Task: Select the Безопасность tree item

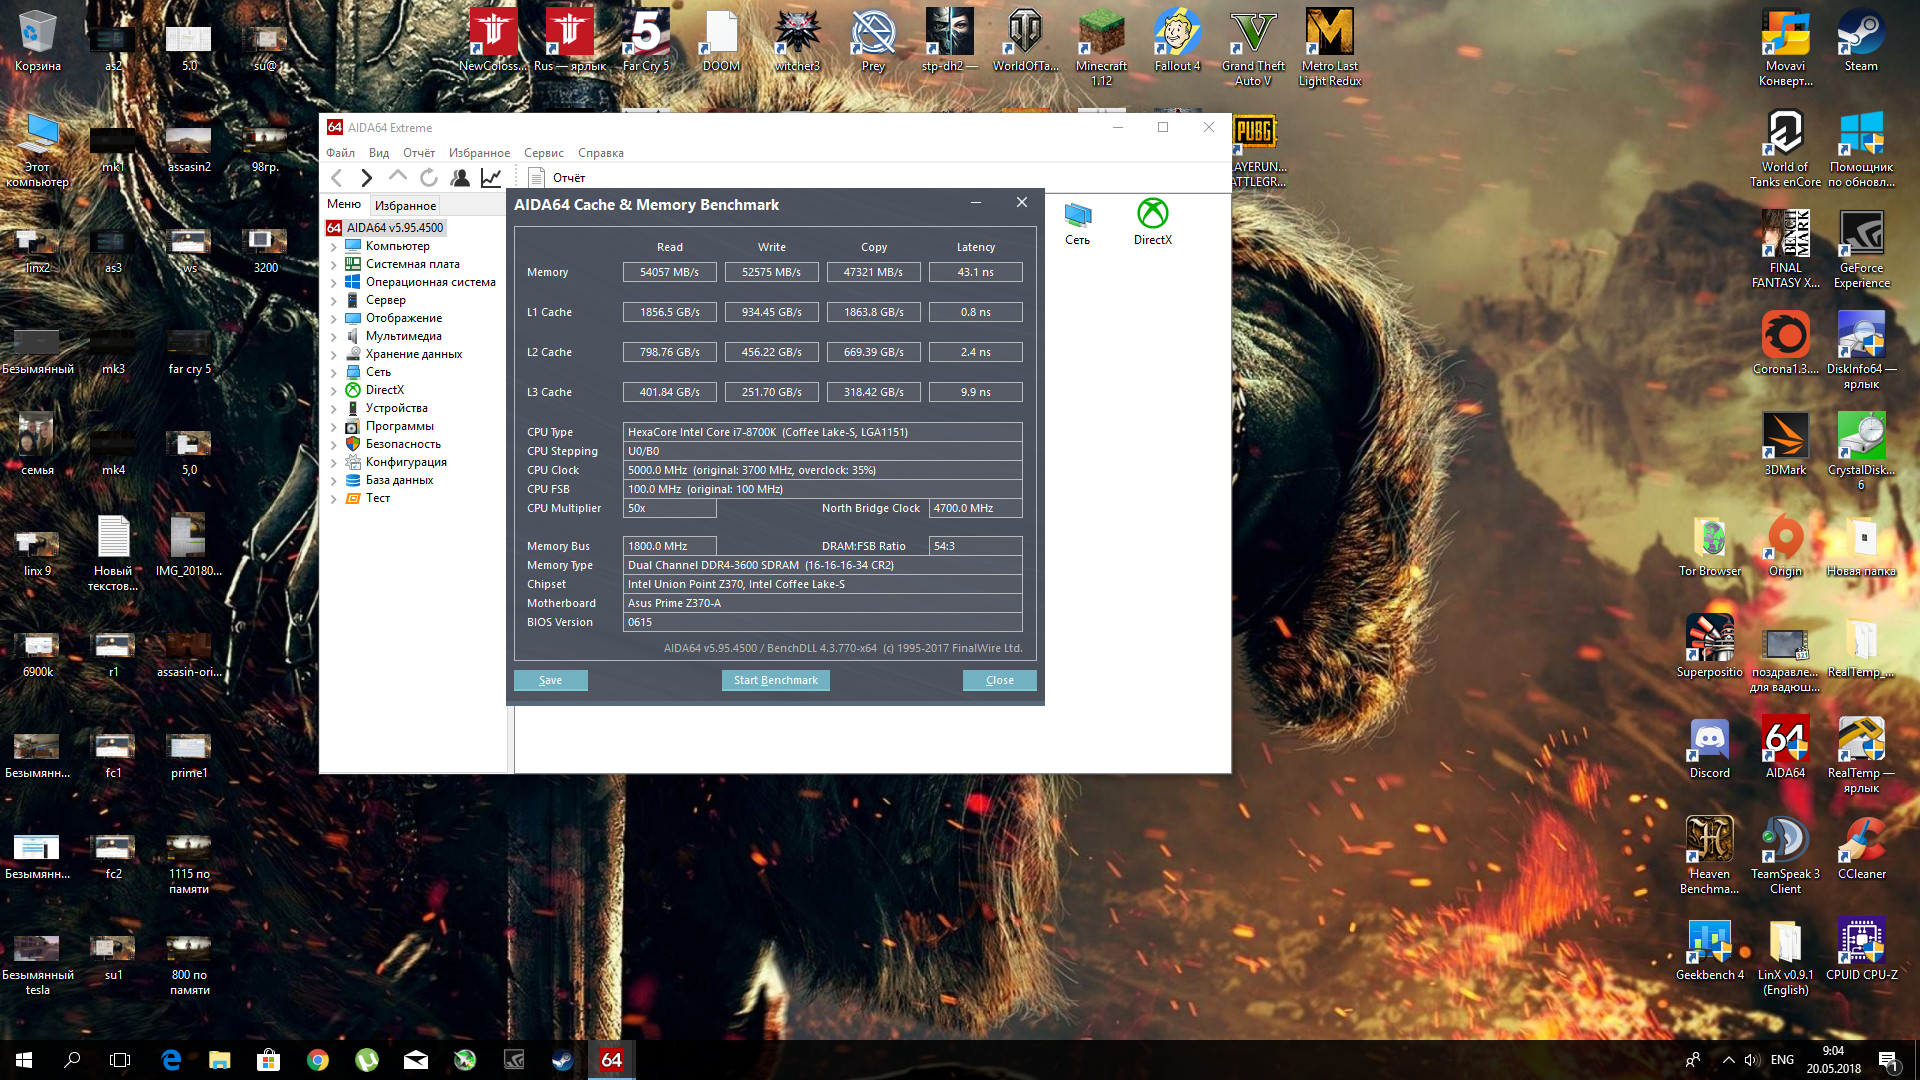Action: [403, 444]
